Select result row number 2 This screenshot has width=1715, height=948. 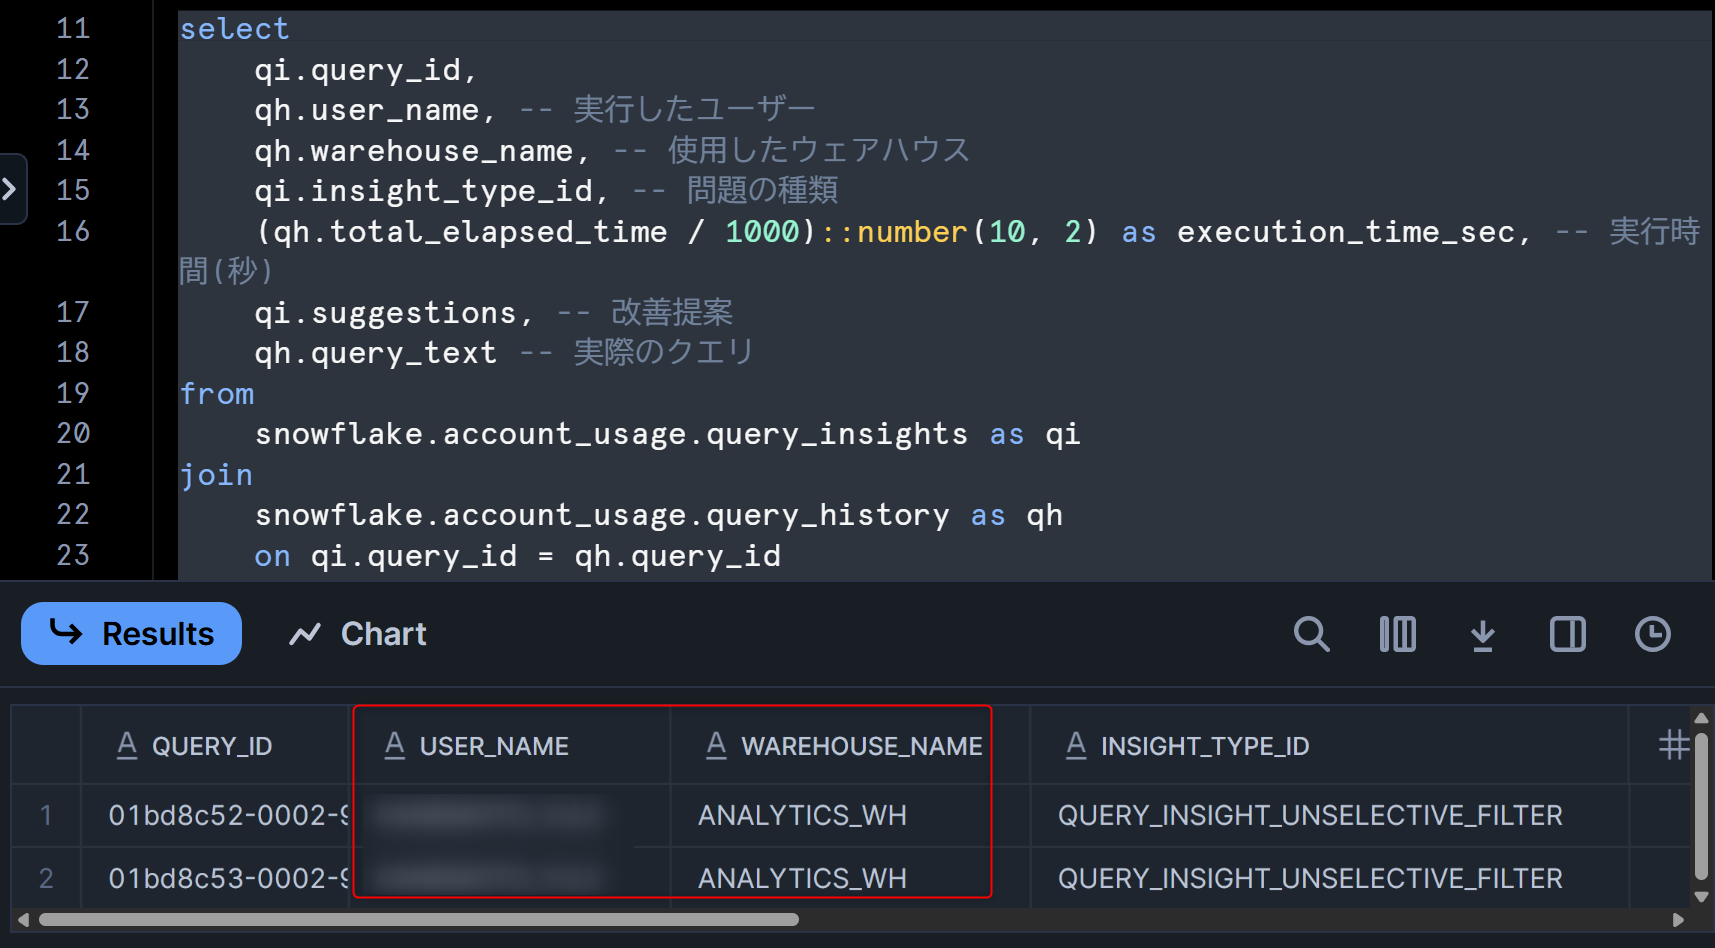click(46, 878)
